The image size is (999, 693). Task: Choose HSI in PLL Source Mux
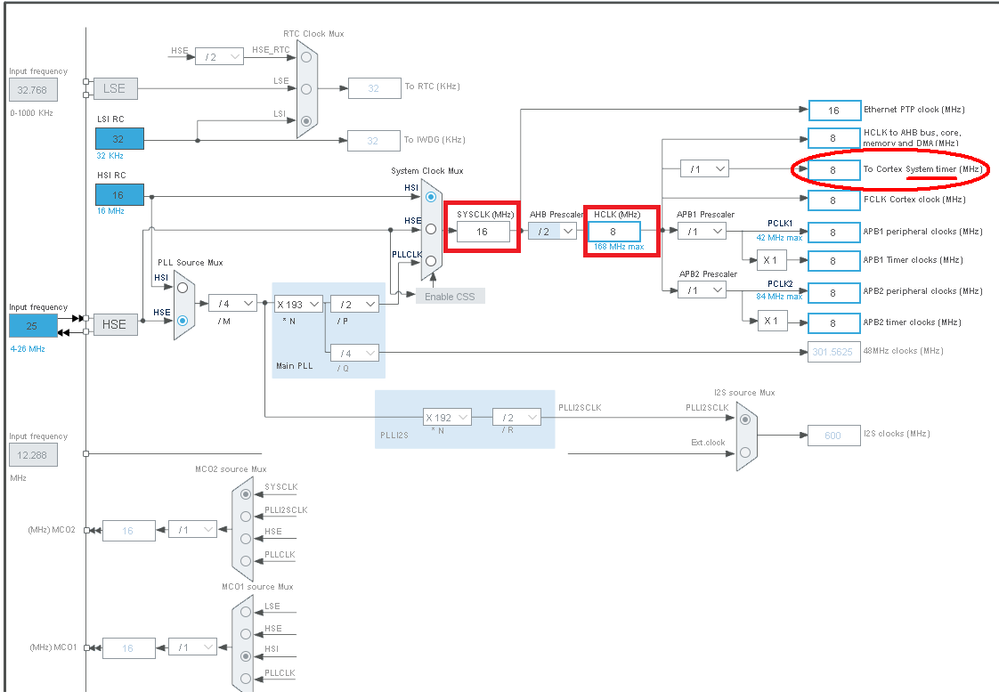183,288
